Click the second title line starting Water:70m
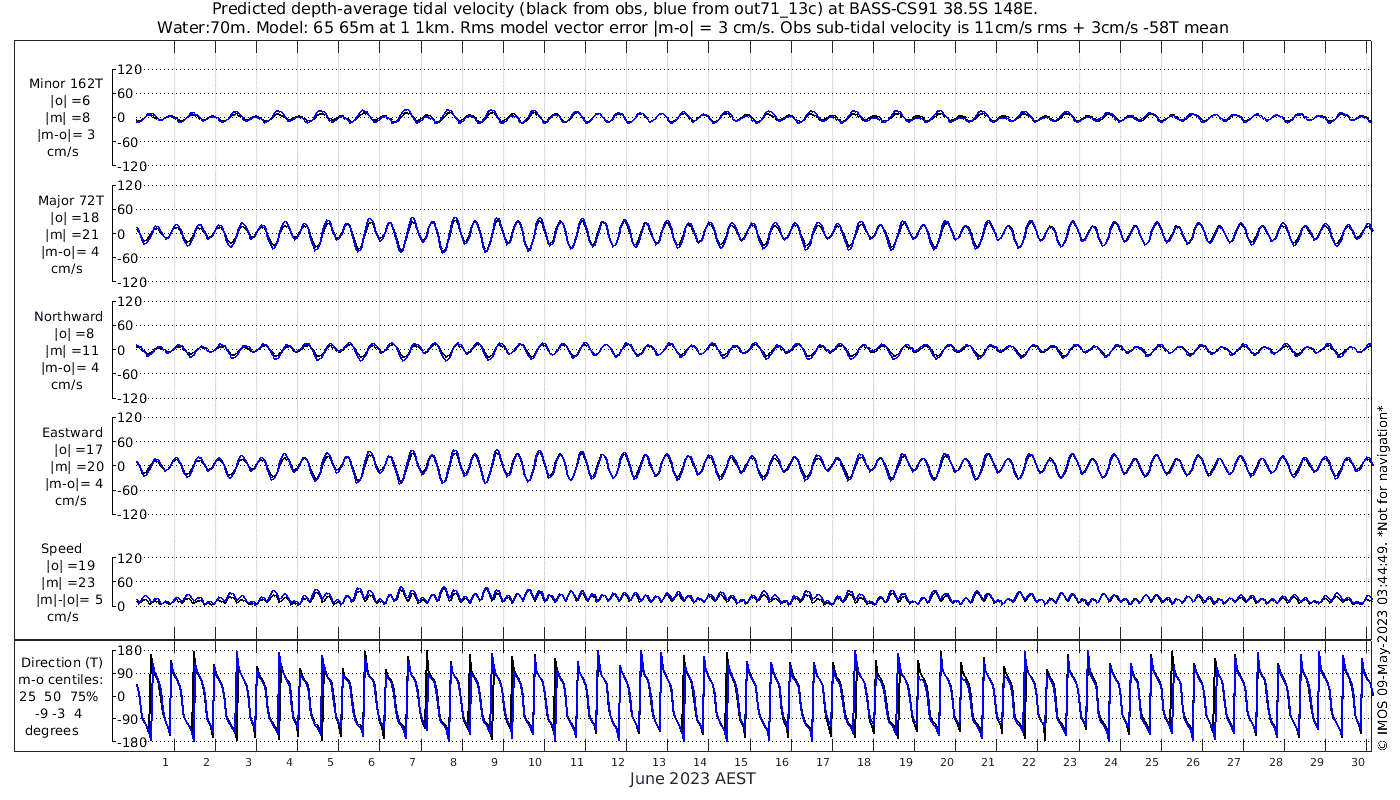Screen dimensions: 1400x800 coord(692,27)
